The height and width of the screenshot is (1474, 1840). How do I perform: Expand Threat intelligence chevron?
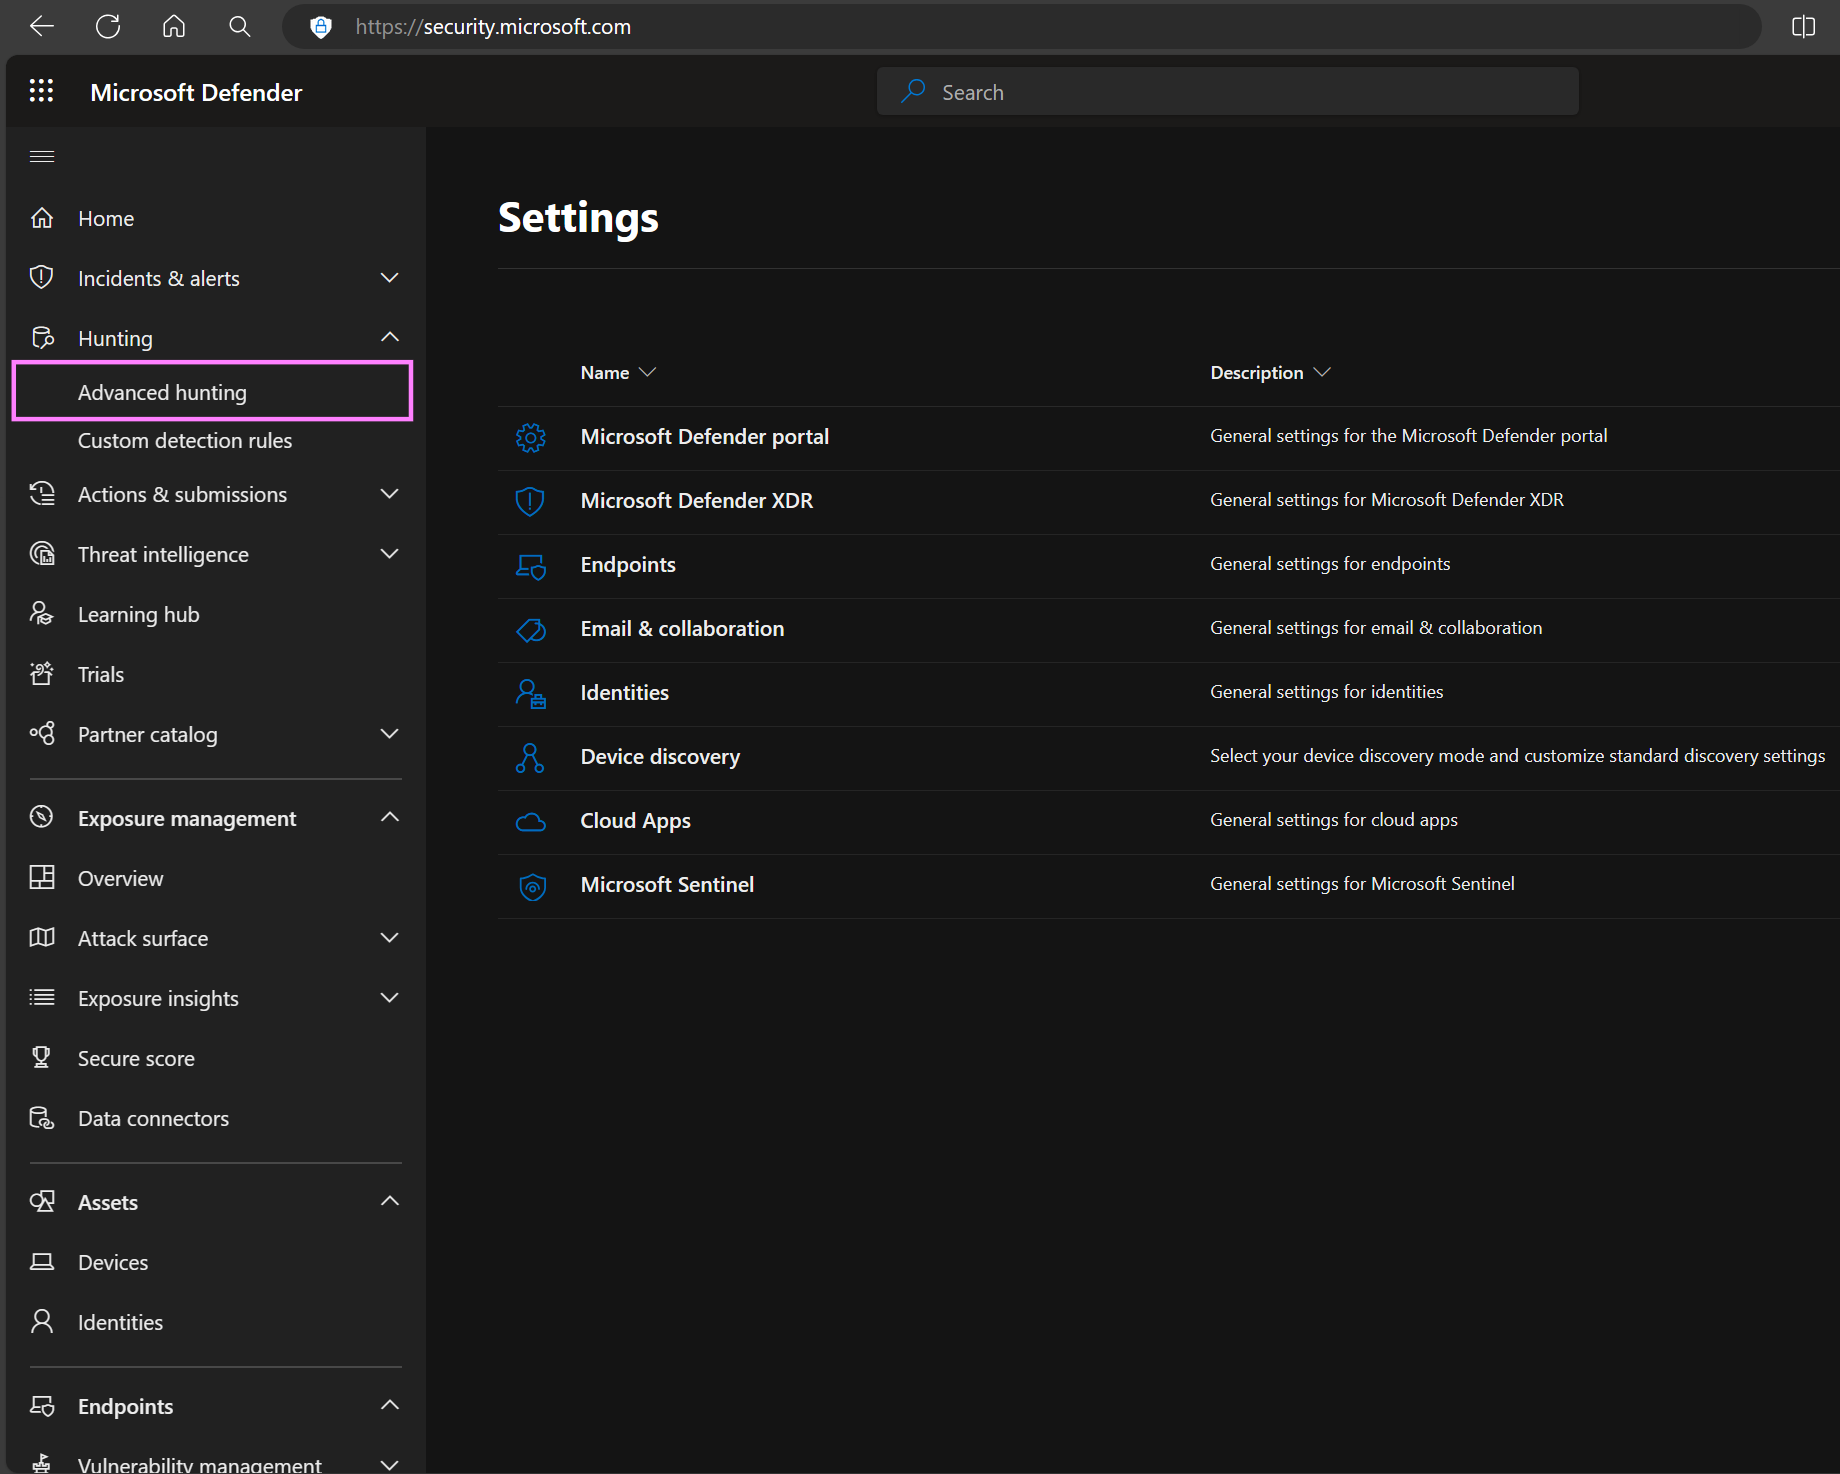point(390,554)
